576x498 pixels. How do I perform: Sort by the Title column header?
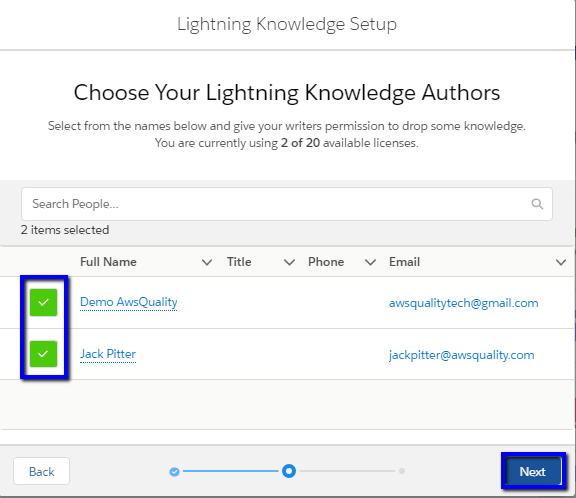pos(239,262)
